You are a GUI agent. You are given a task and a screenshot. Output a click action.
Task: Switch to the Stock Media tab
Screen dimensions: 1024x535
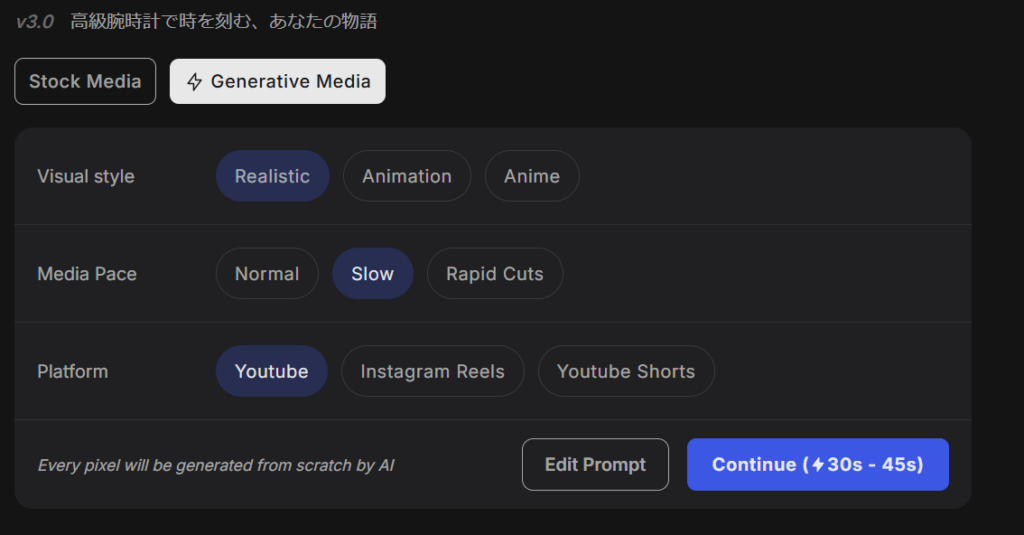click(85, 81)
